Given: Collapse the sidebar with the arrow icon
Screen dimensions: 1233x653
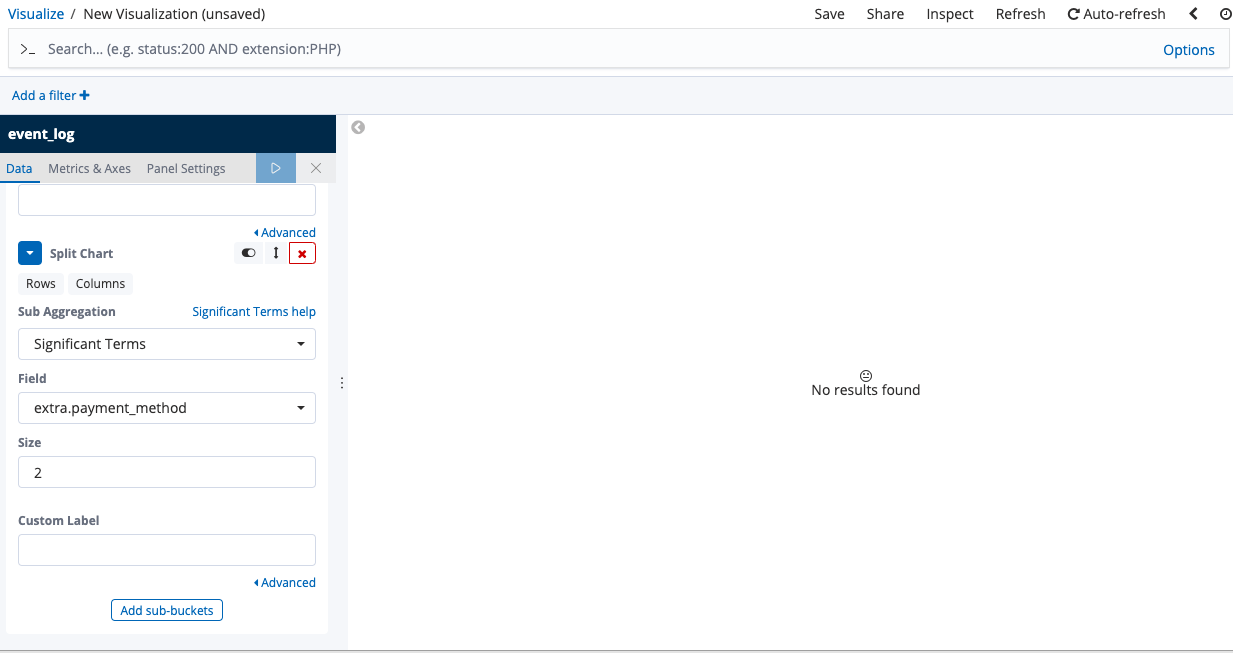Looking at the screenshot, I should coord(358,127).
